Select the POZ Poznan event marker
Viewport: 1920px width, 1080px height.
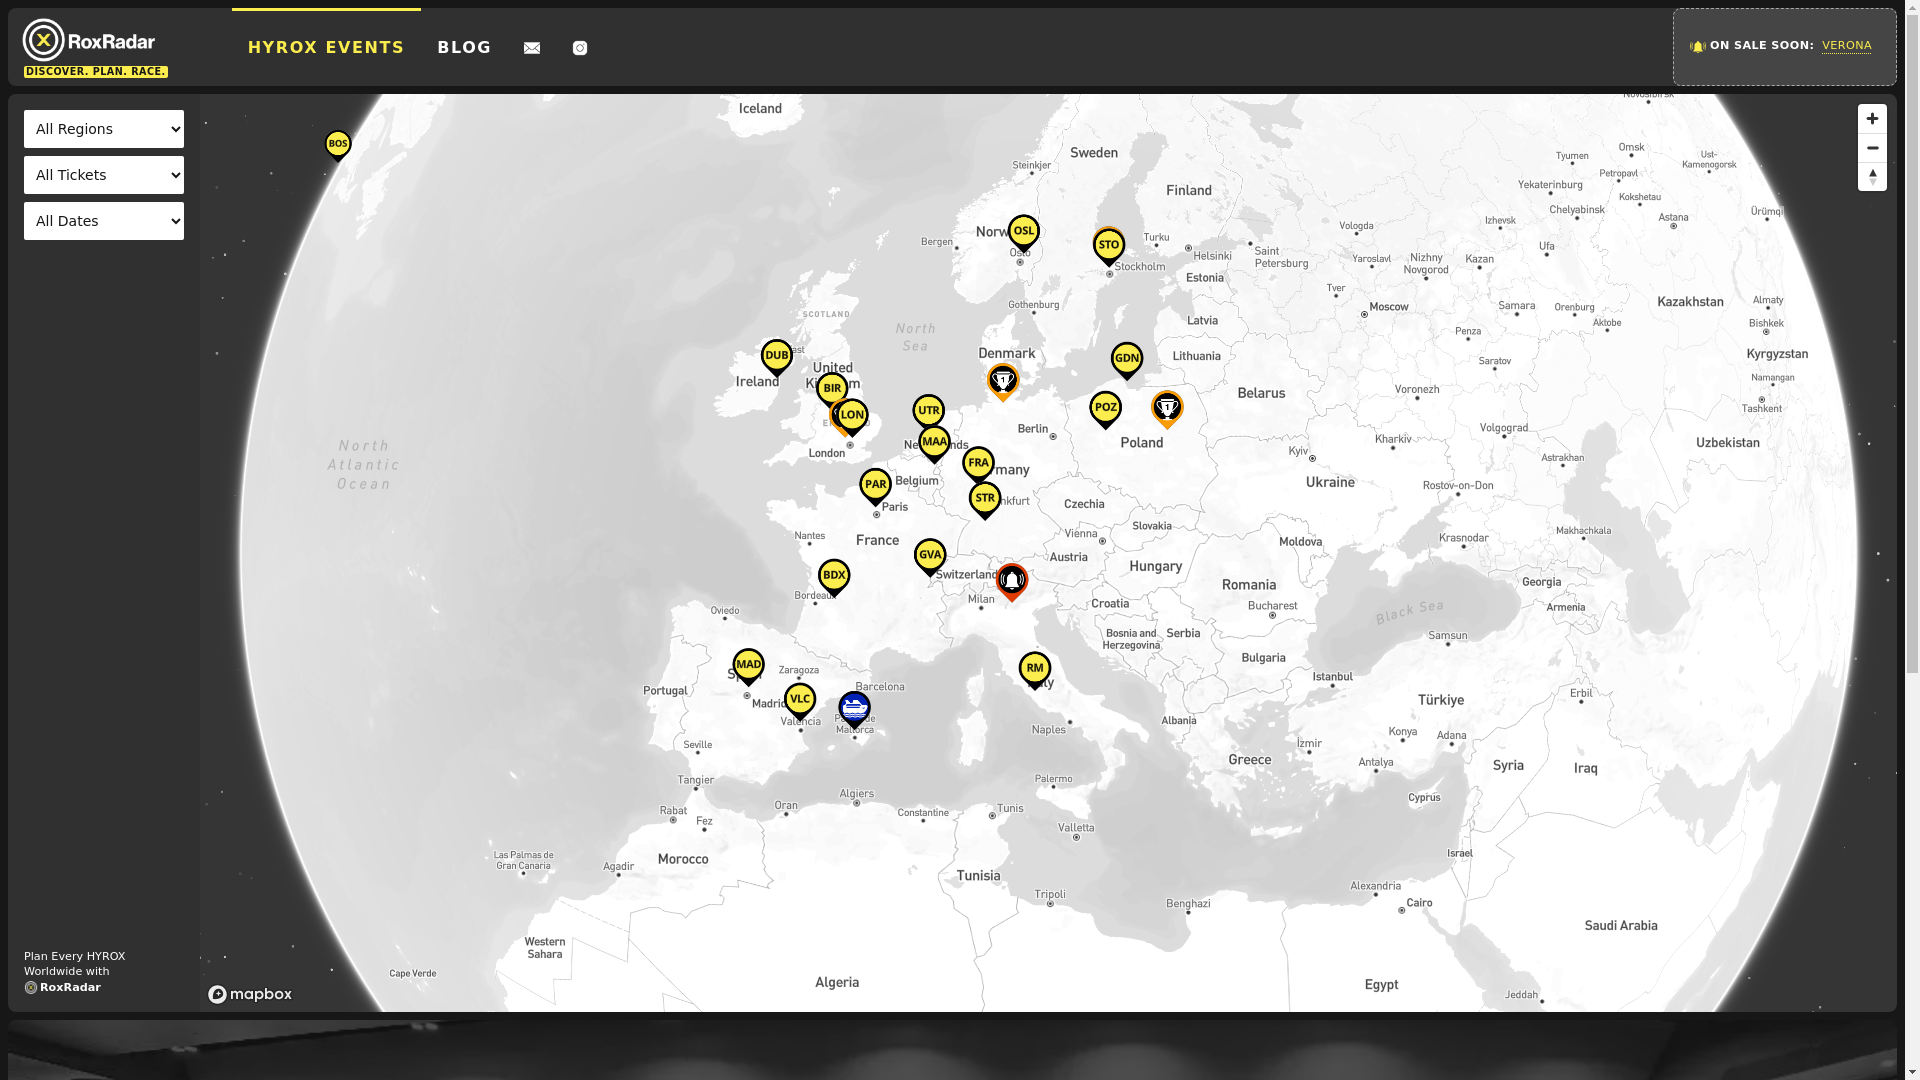click(1105, 410)
